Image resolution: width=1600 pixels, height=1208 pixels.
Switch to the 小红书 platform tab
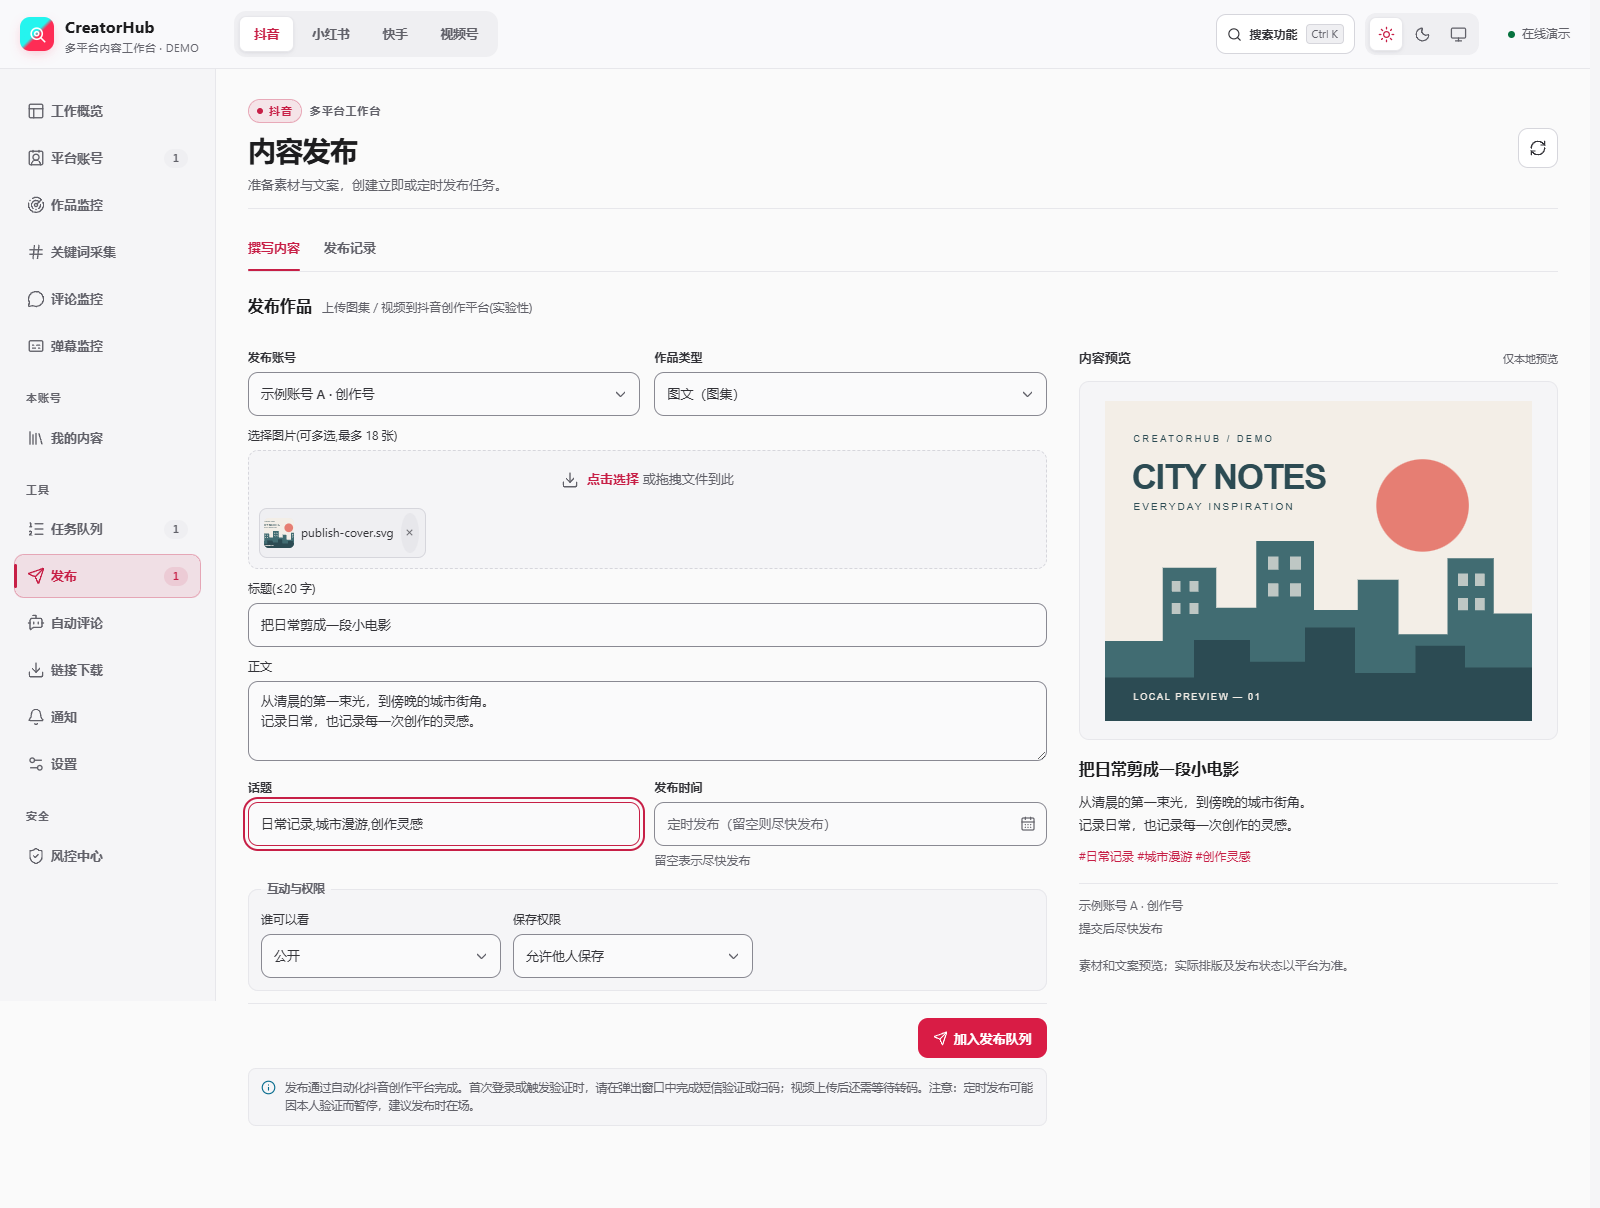331,34
